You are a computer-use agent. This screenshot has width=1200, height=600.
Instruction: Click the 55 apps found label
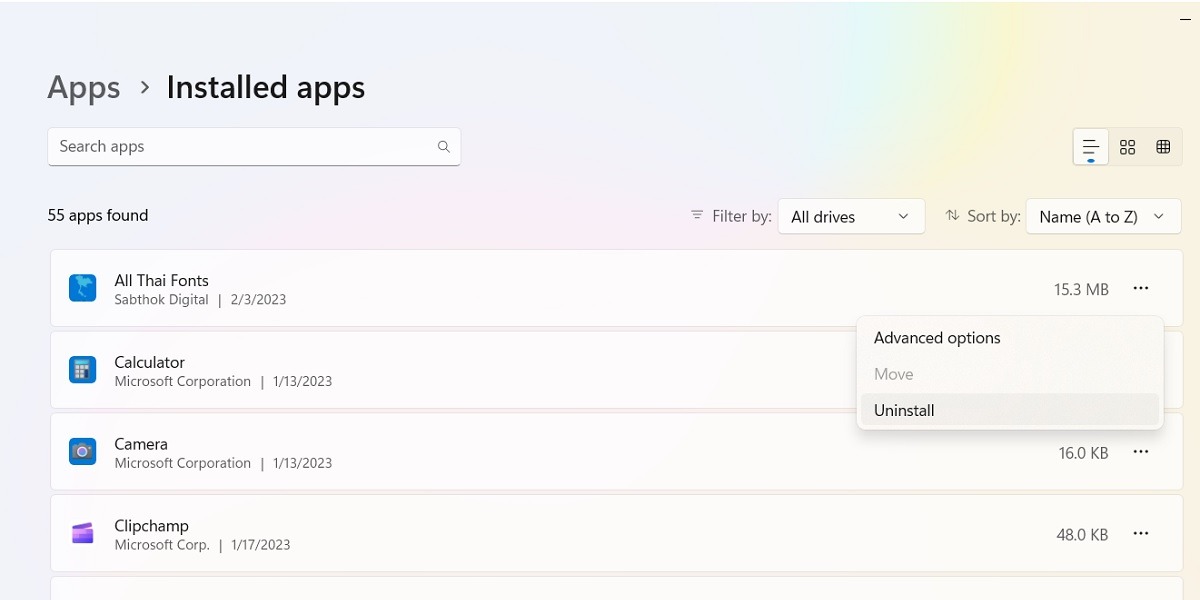97,215
